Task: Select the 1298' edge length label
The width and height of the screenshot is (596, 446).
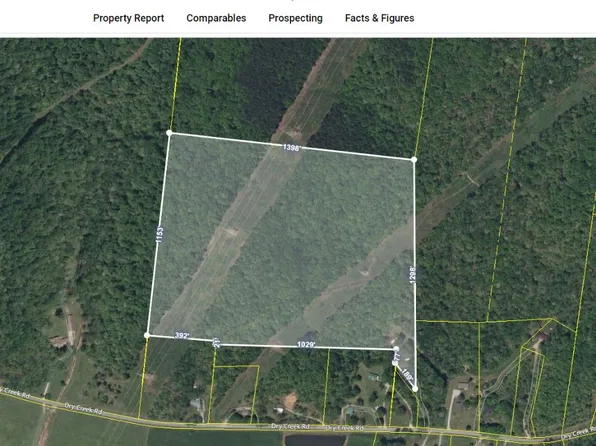Action: 413,275
